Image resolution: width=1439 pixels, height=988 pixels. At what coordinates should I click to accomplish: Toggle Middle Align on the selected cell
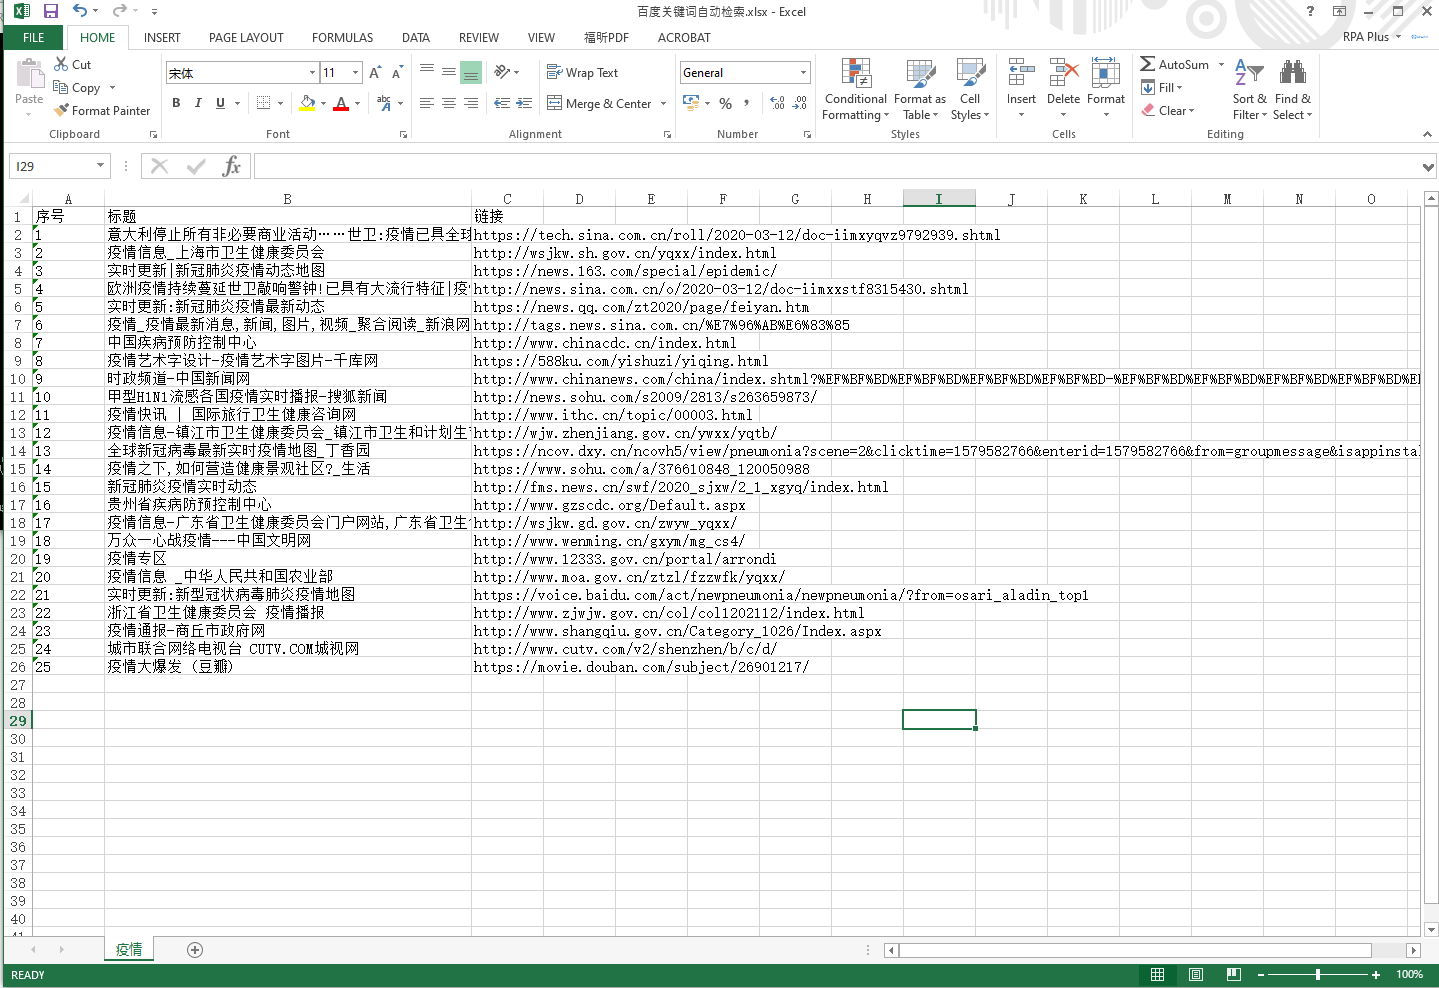point(449,72)
